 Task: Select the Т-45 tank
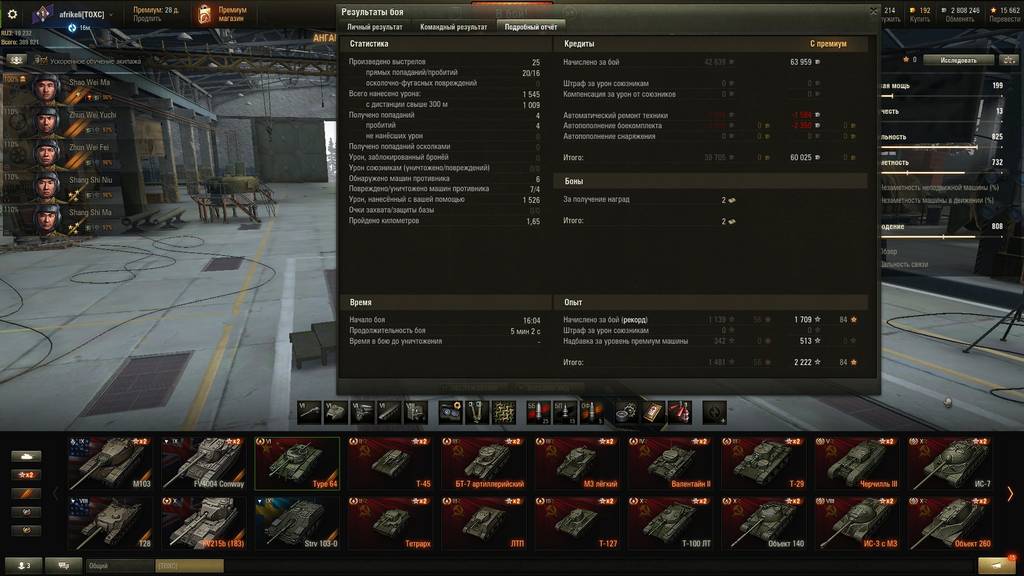click(391, 463)
